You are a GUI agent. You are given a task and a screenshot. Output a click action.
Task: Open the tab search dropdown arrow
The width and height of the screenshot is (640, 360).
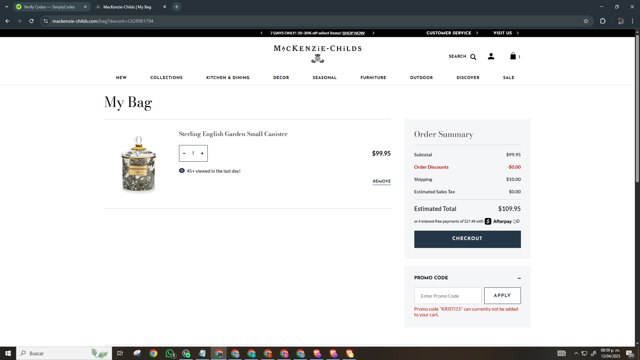(7, 7)
